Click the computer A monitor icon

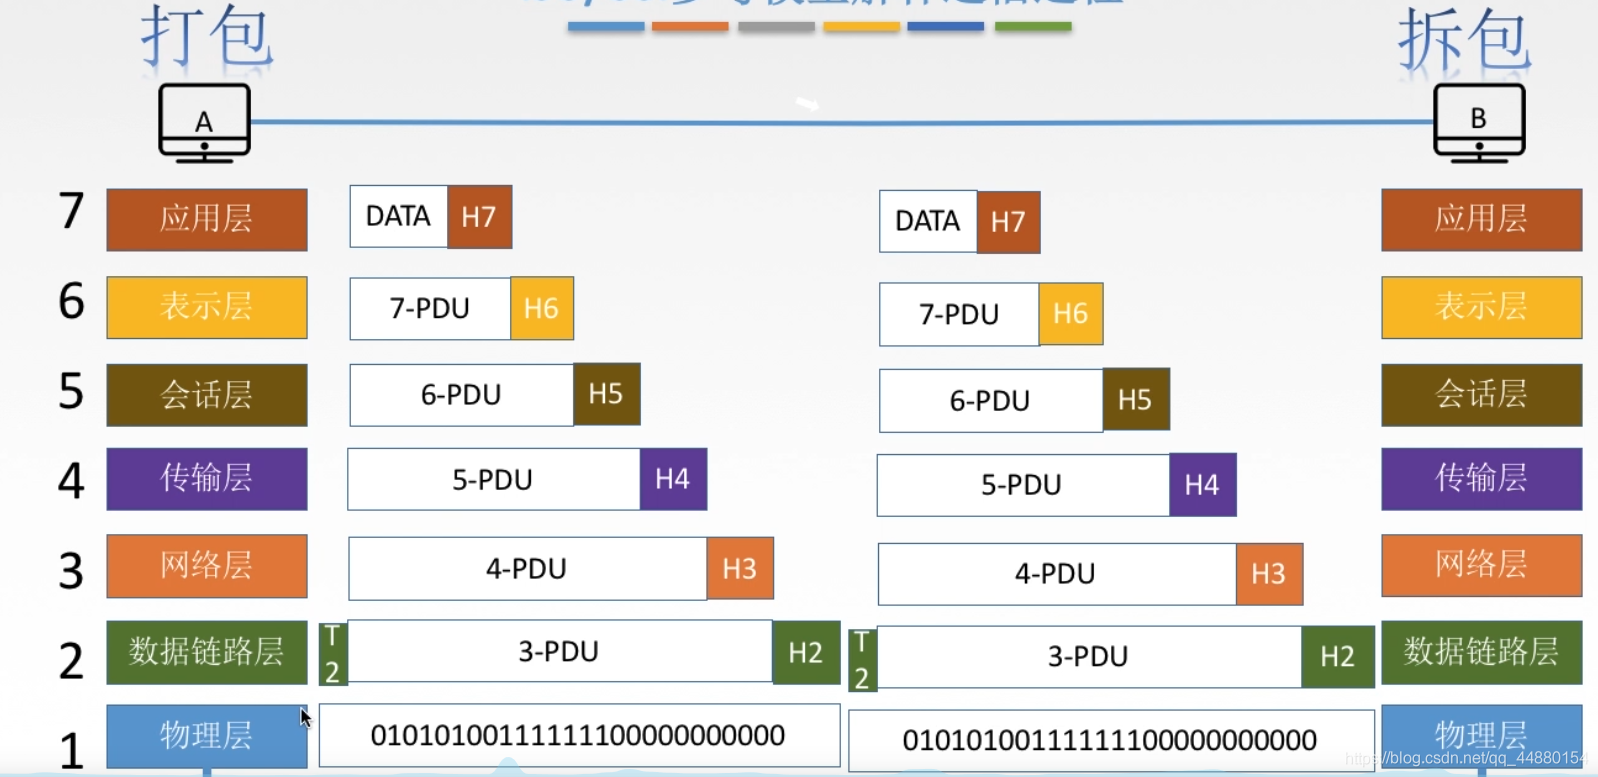[204, 123]
